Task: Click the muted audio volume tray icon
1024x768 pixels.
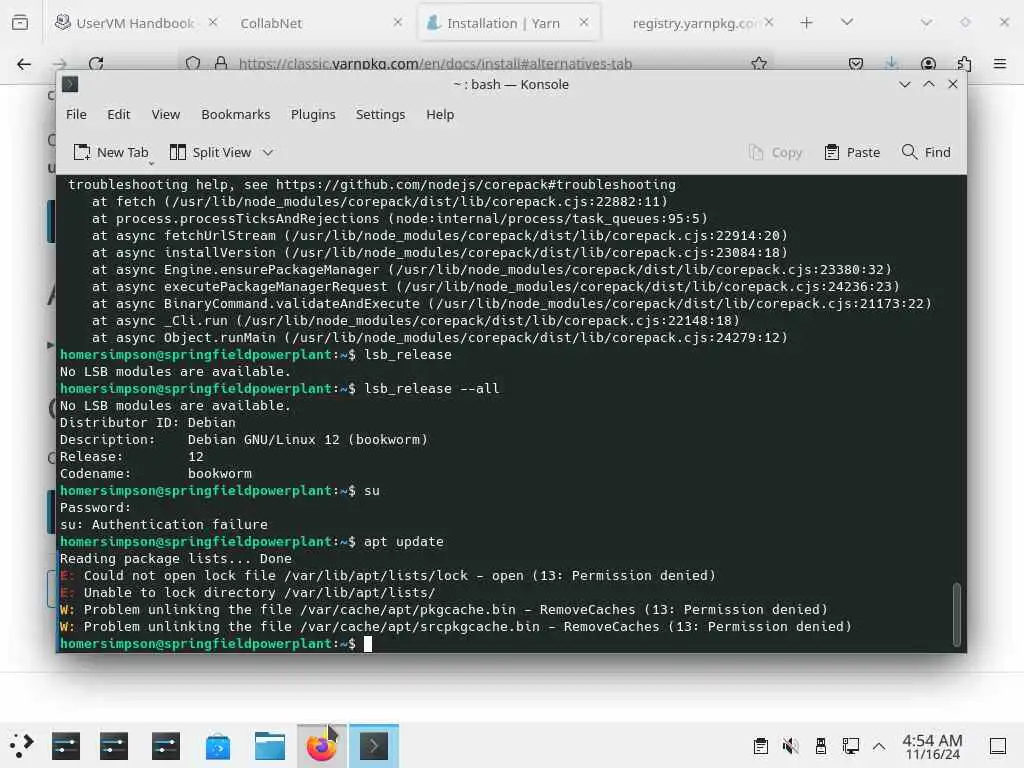Action: tap(791, 746)
